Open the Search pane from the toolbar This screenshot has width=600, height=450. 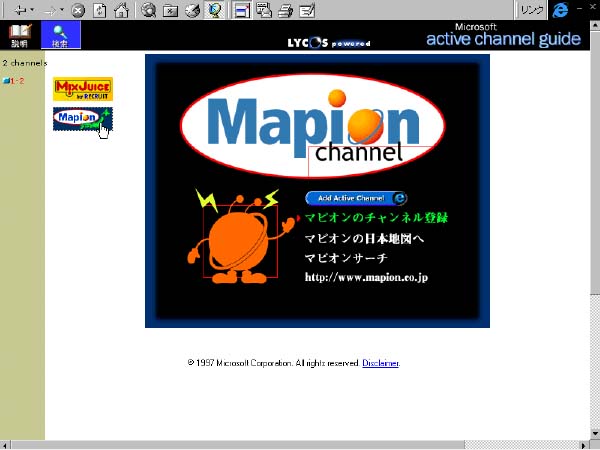[x=148, y=10]
